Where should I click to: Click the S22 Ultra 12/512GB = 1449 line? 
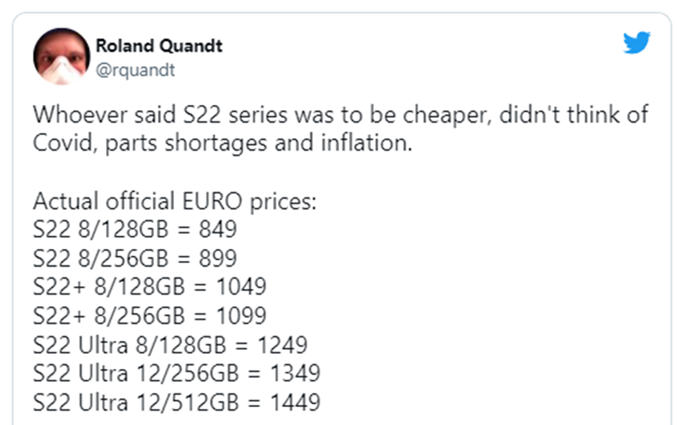pyautogui.click(x=177, y=402)
